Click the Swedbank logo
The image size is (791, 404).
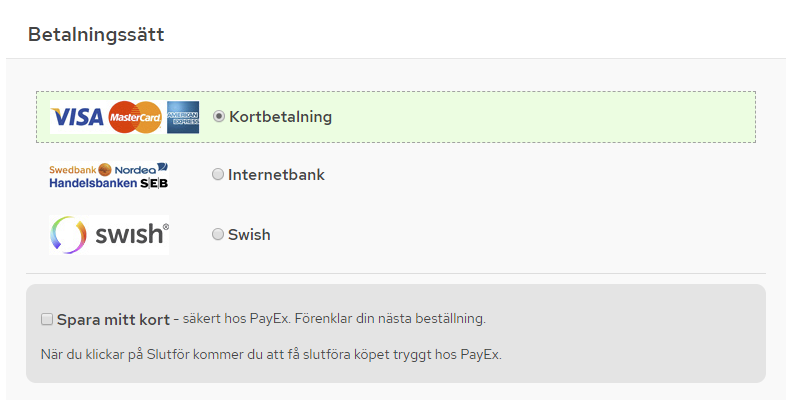click(x=80, y=170)
